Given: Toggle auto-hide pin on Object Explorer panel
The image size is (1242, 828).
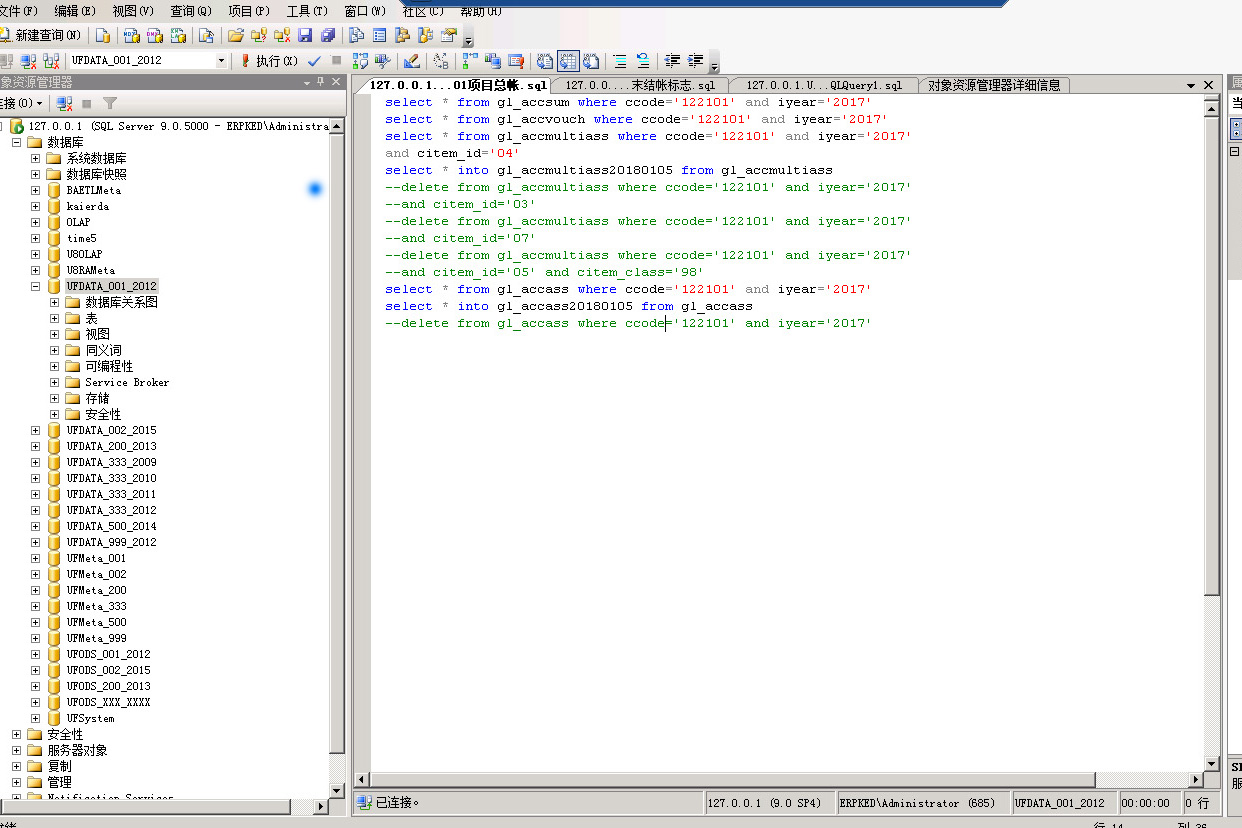Looking at the screenshot, I should [320, 83].
